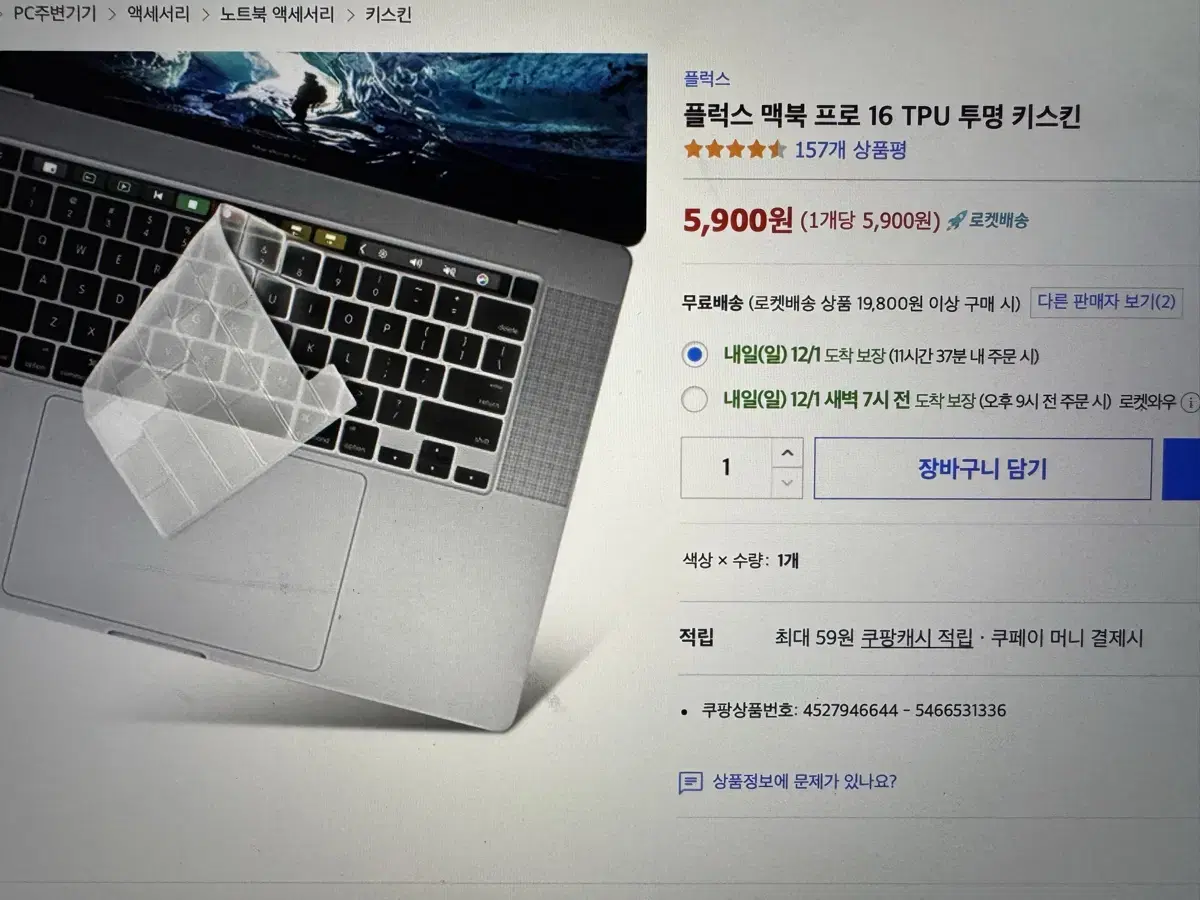1200x900 pixels.
Task: Click the 장바구니 담기 button
Action: tap(983, 469)
